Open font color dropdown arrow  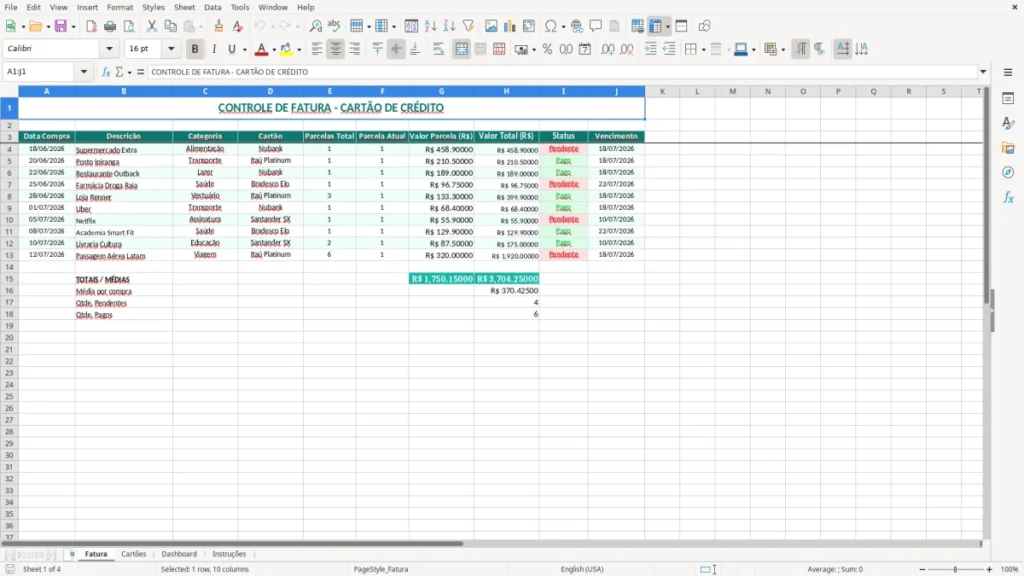point(274,49)
